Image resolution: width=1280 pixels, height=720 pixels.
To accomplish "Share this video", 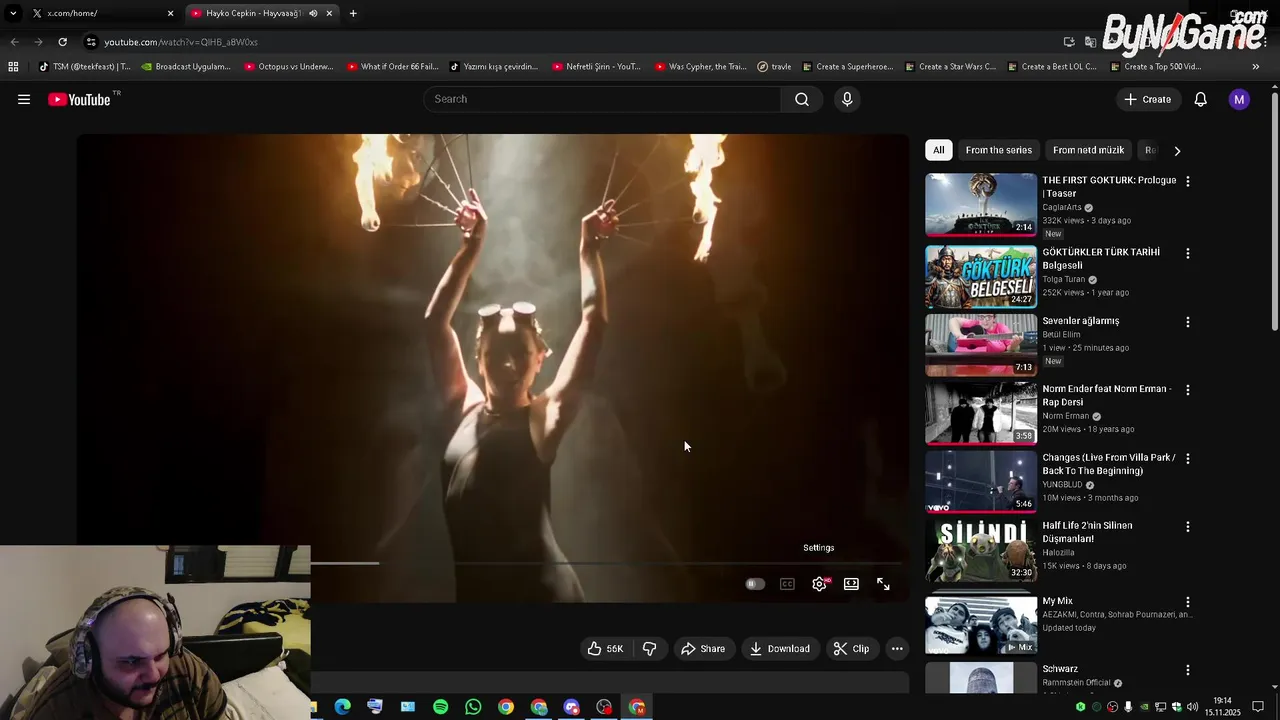I will coord(703,649).
